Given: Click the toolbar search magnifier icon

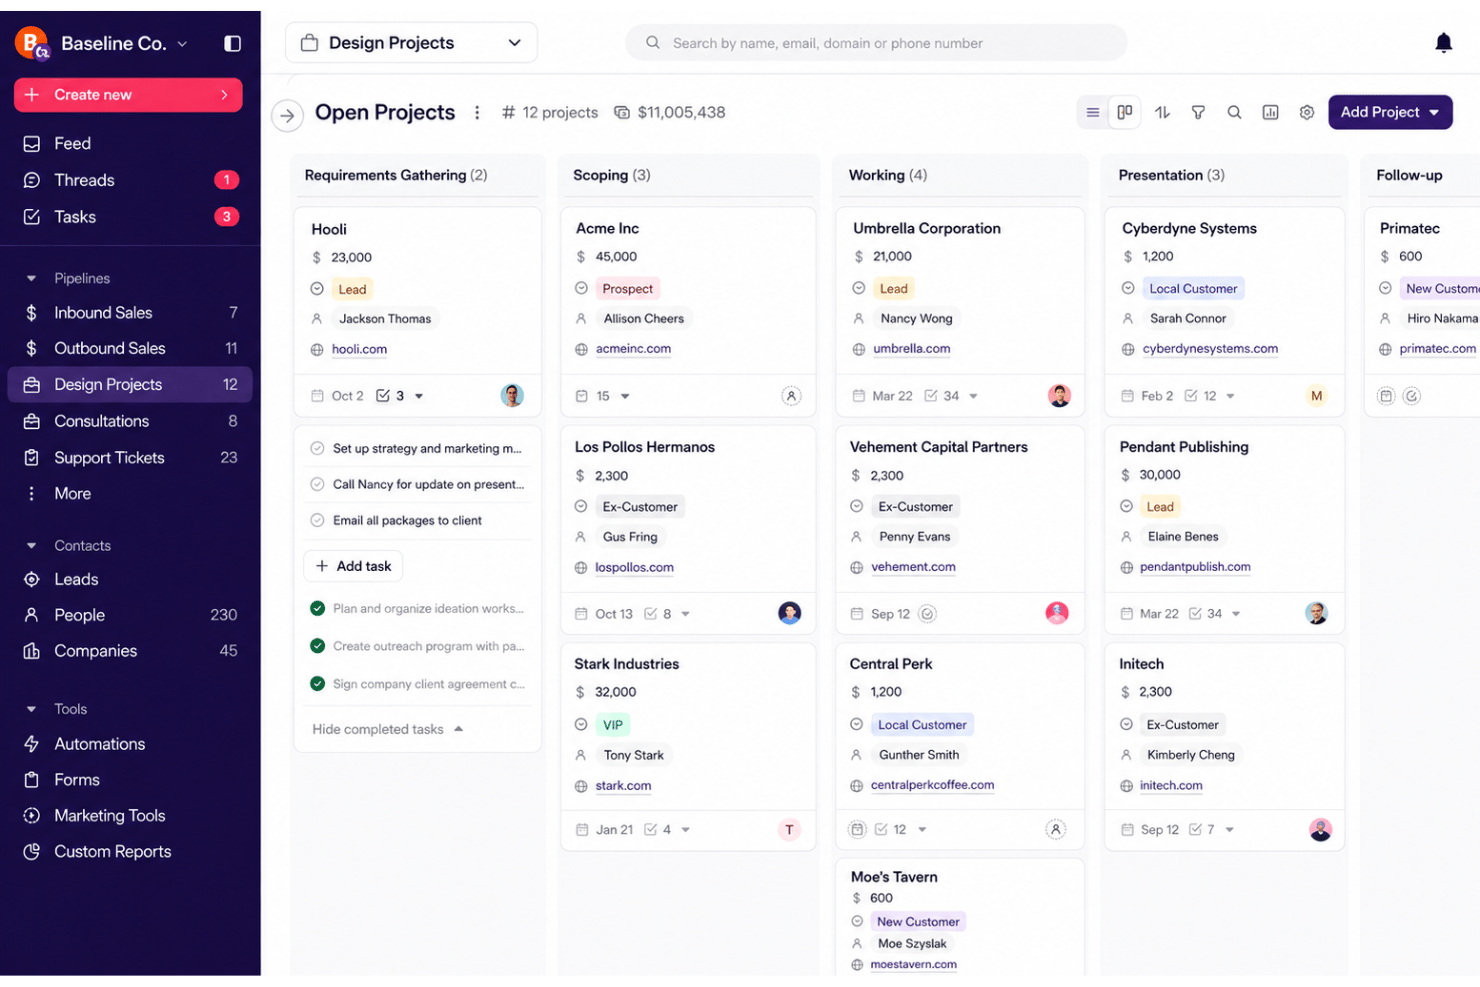Looking at the screenshot, I should coord(1234,113).
